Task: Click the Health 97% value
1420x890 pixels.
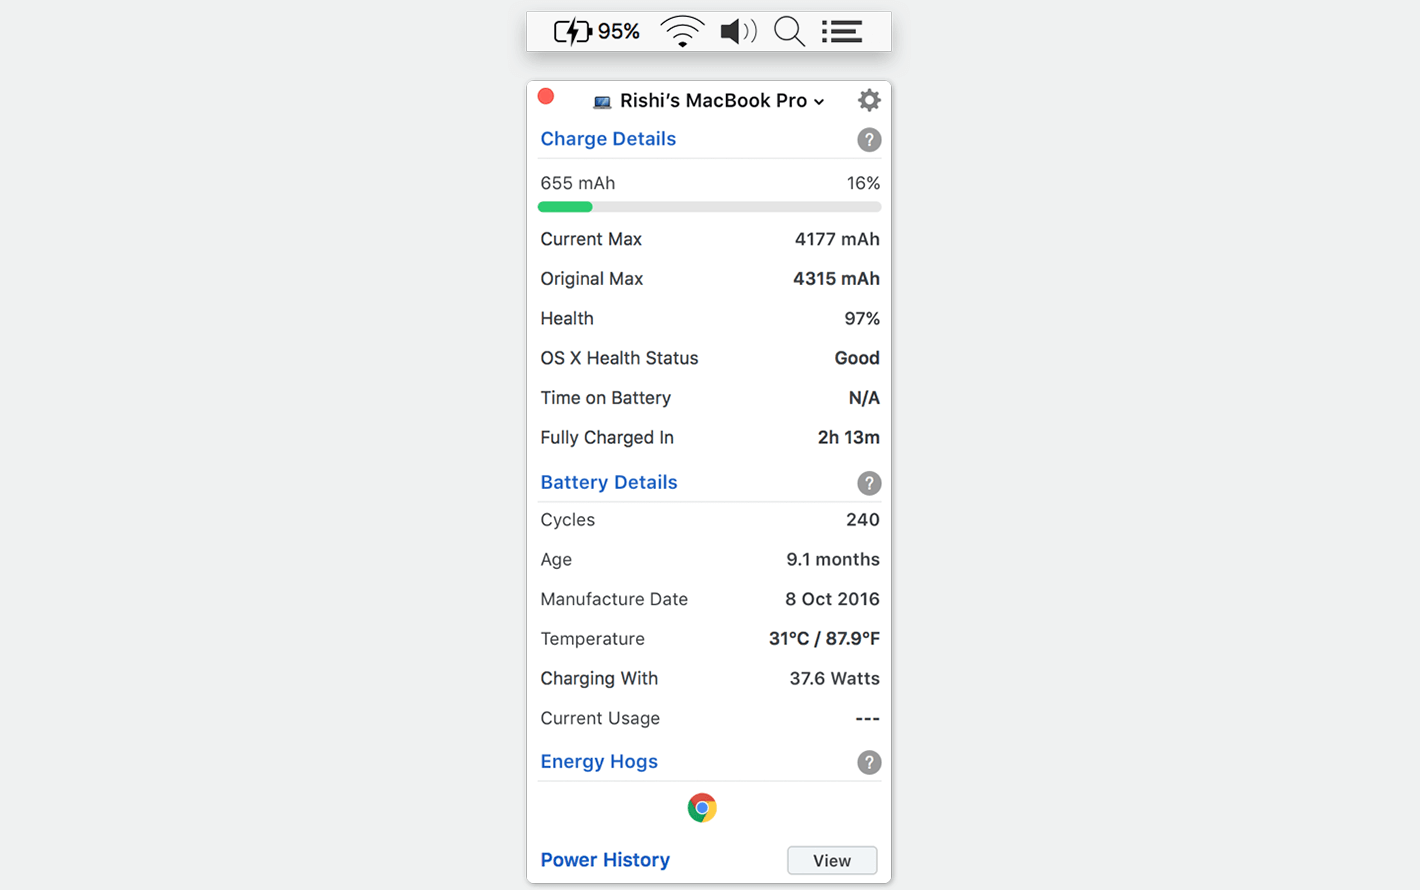Action: (862, 319)
